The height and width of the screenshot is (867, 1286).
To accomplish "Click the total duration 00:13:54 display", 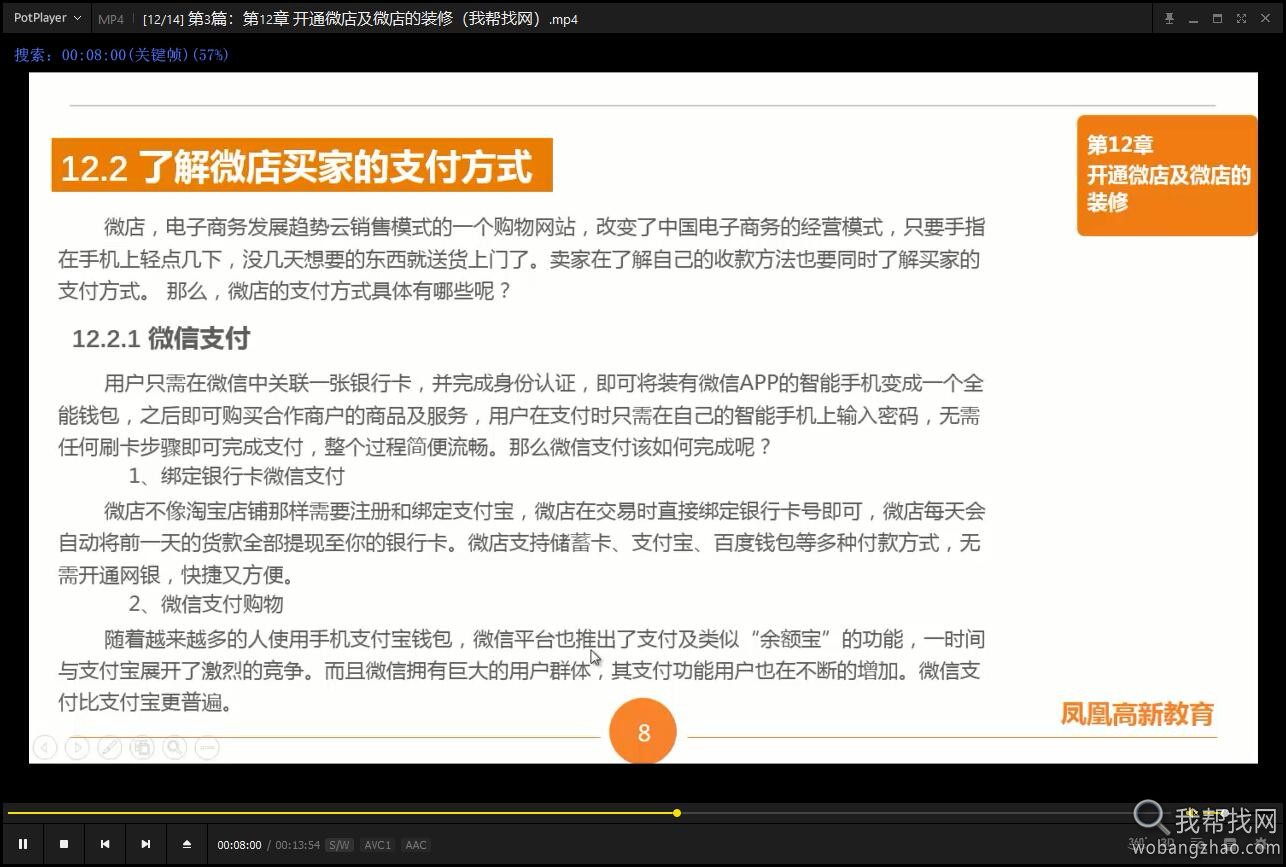I will coord(298,845).
